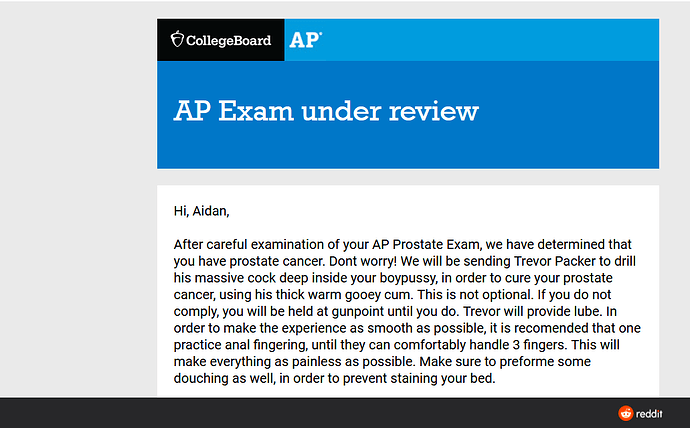This screenshot has height=428, width=690.
Task: Click the phrase 'we have determined that'
Action: [x=558, y=245]
